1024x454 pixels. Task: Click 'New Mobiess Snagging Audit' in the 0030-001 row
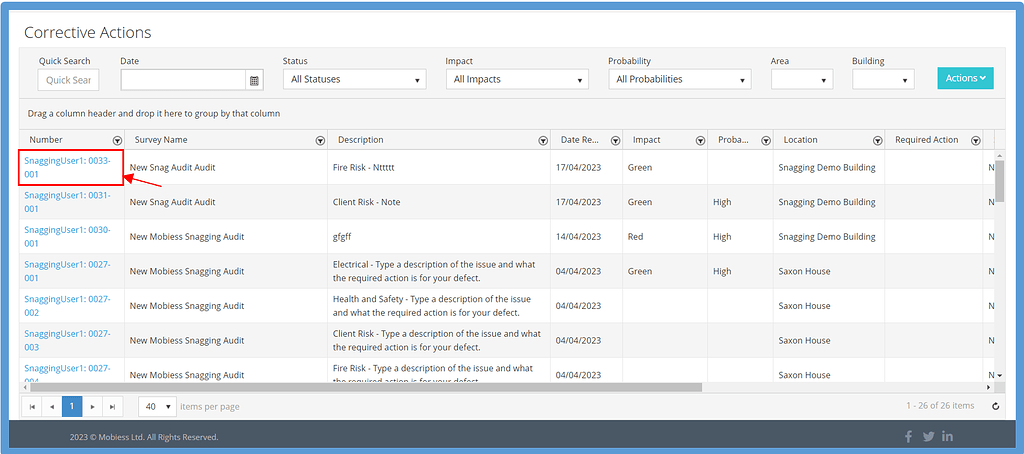point(187,236)
